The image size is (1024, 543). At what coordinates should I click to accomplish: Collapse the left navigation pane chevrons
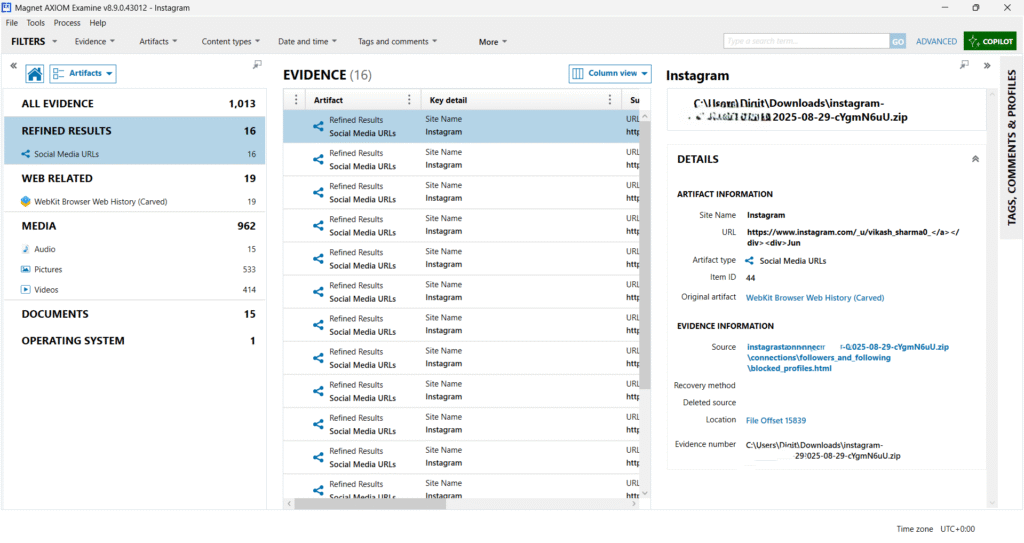click(14, 65)
